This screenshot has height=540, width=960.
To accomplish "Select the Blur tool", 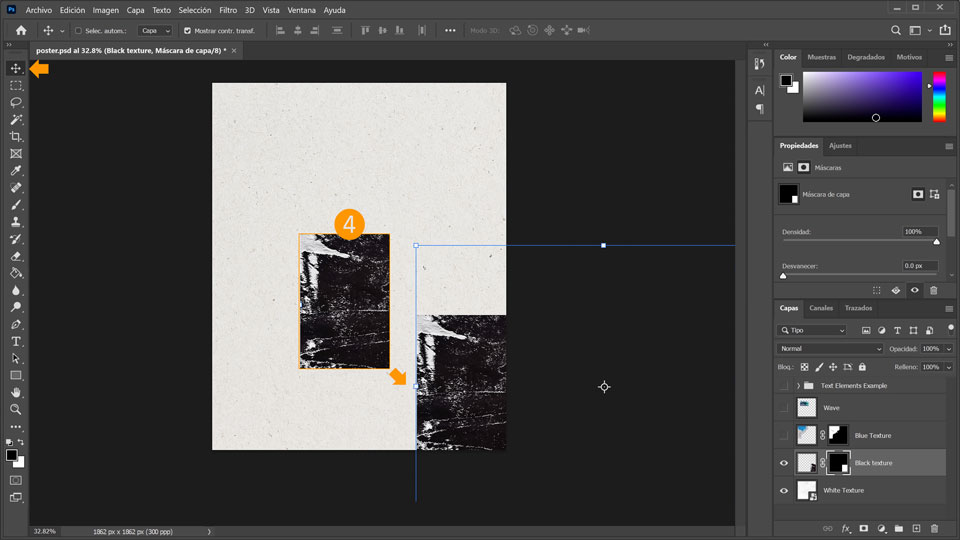I will pyautogui.click(x=16, y=290).
